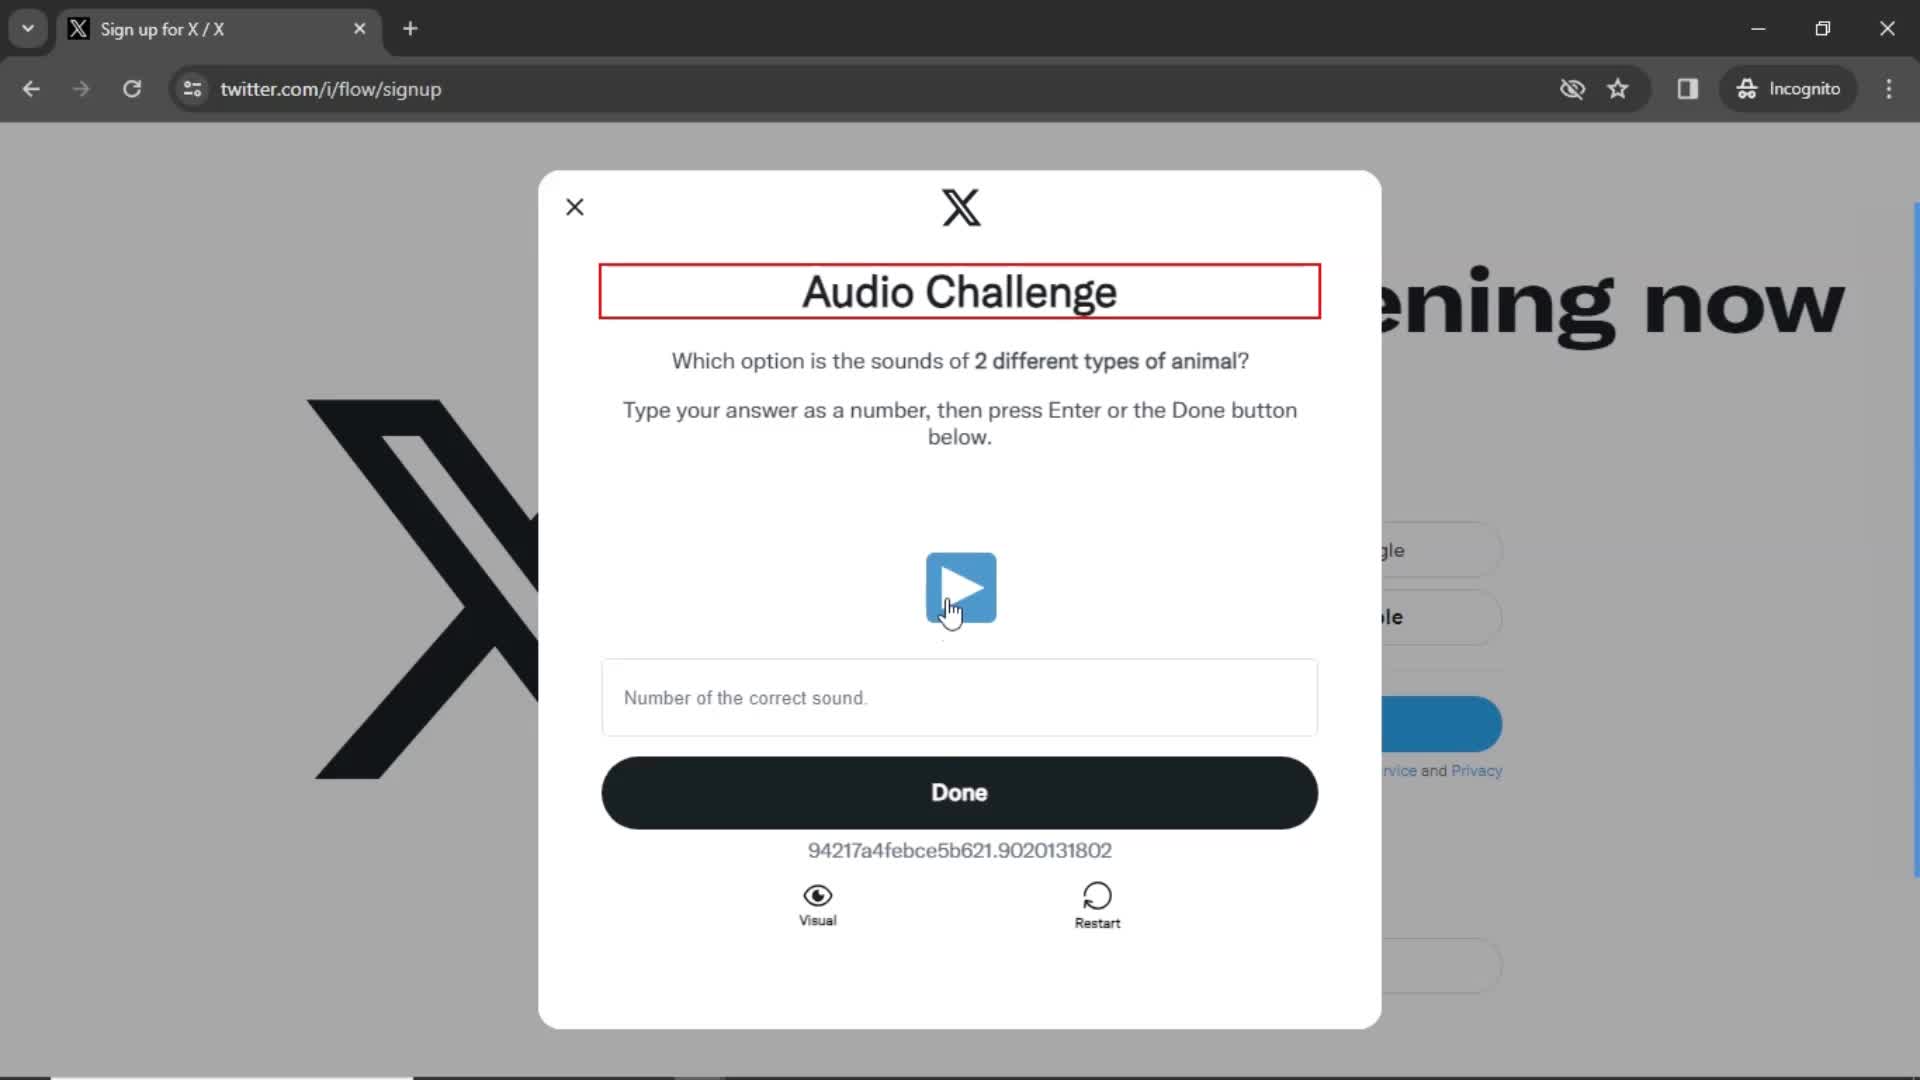Click the Sign up for X tab
The height and width of the screenshot is (1080, 1920).
[218, 29]
